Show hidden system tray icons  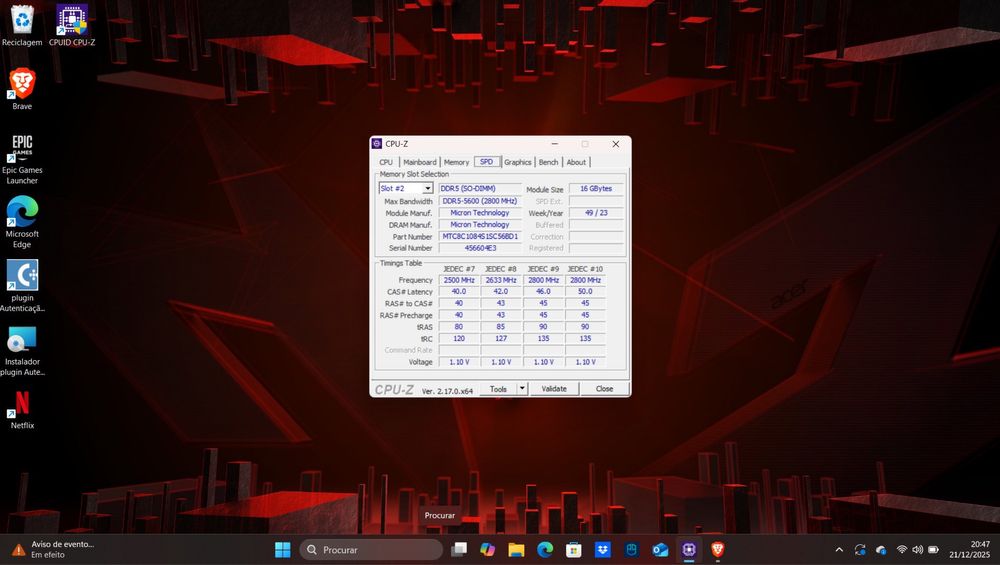839,550
